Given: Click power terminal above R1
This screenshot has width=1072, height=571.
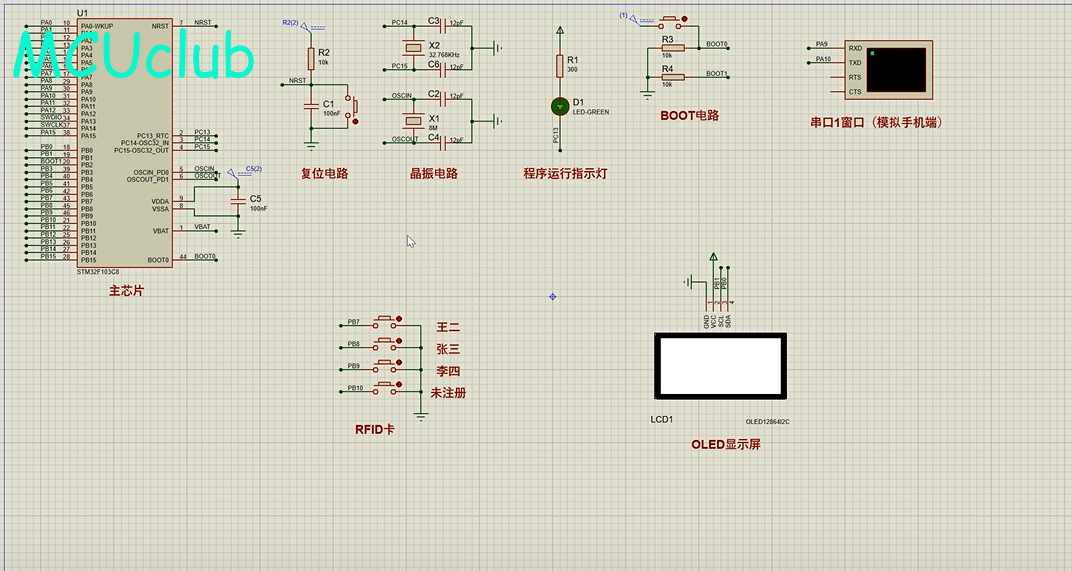Looking at the screenshot, I should tap(560, 31).
